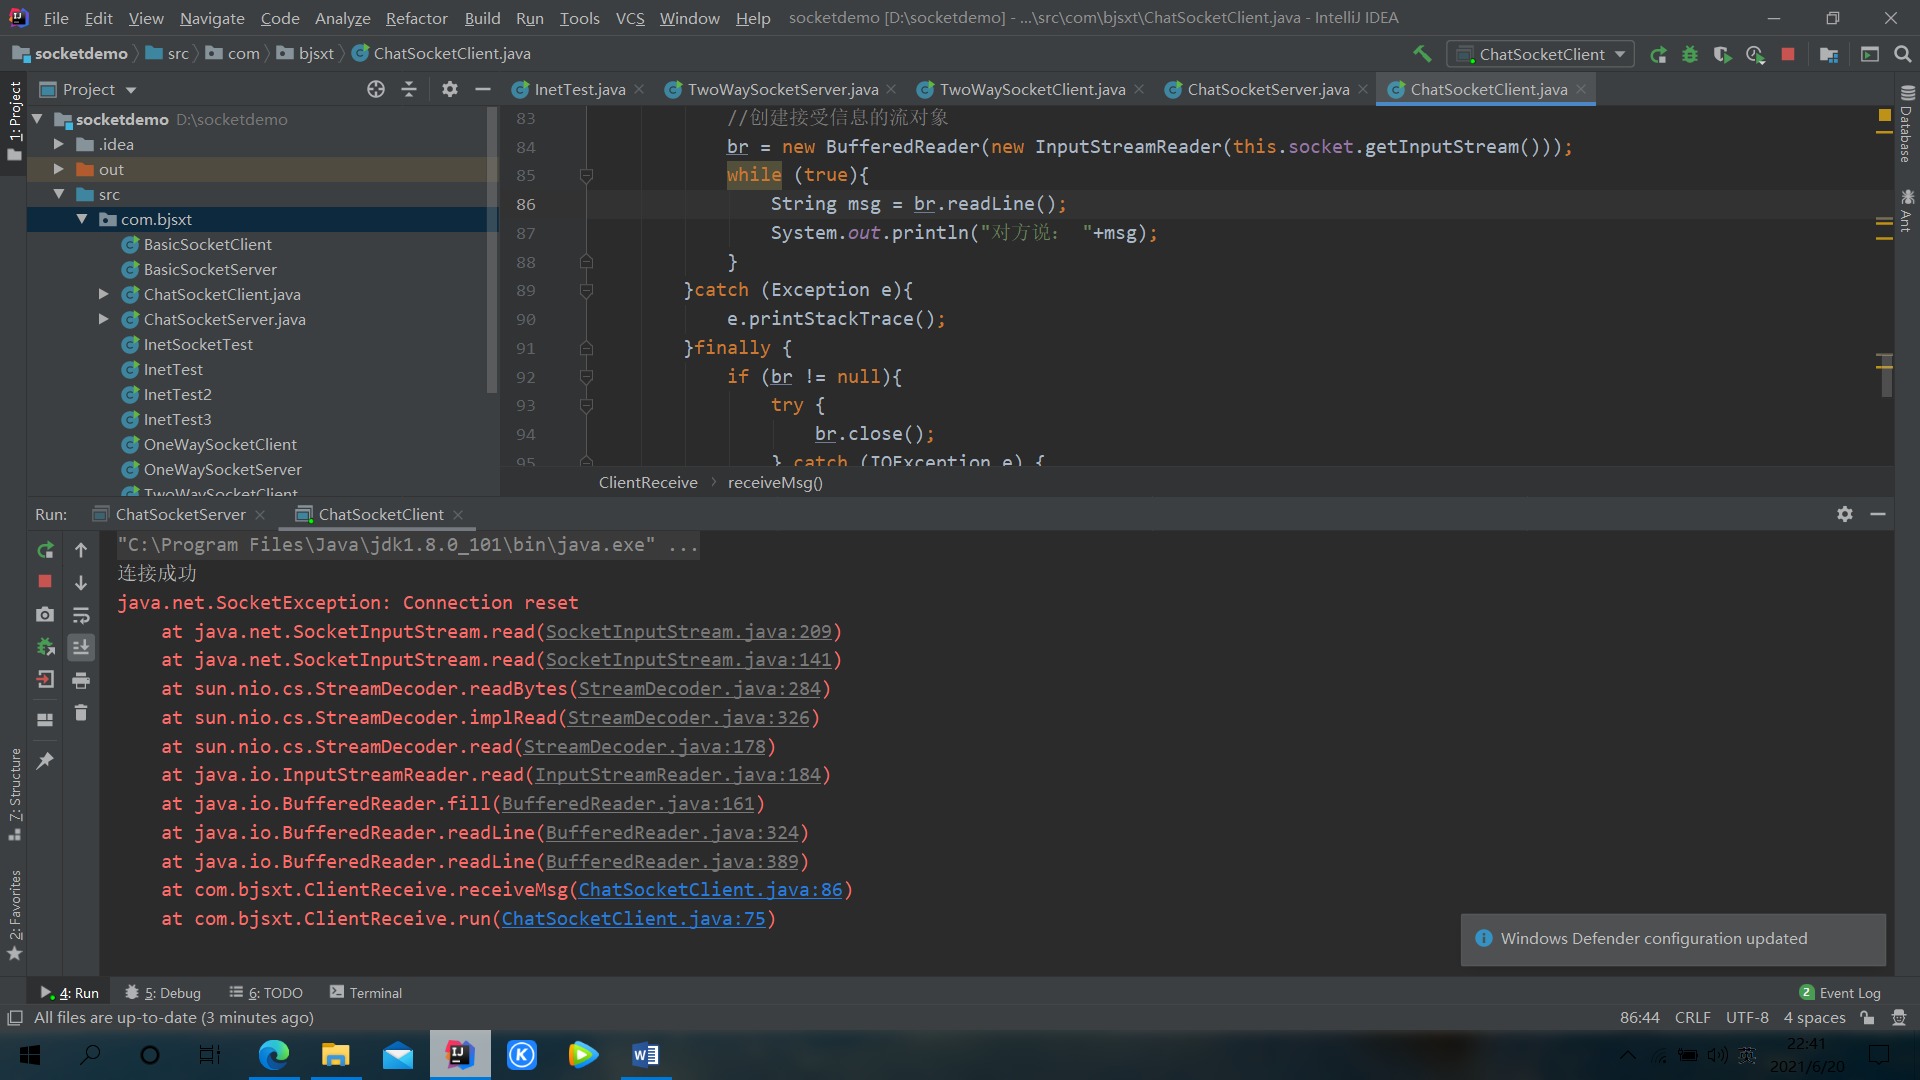
Task: Follow the ChatSocketClient.java:75 stack trace link
Action: [x=633, y=919]
